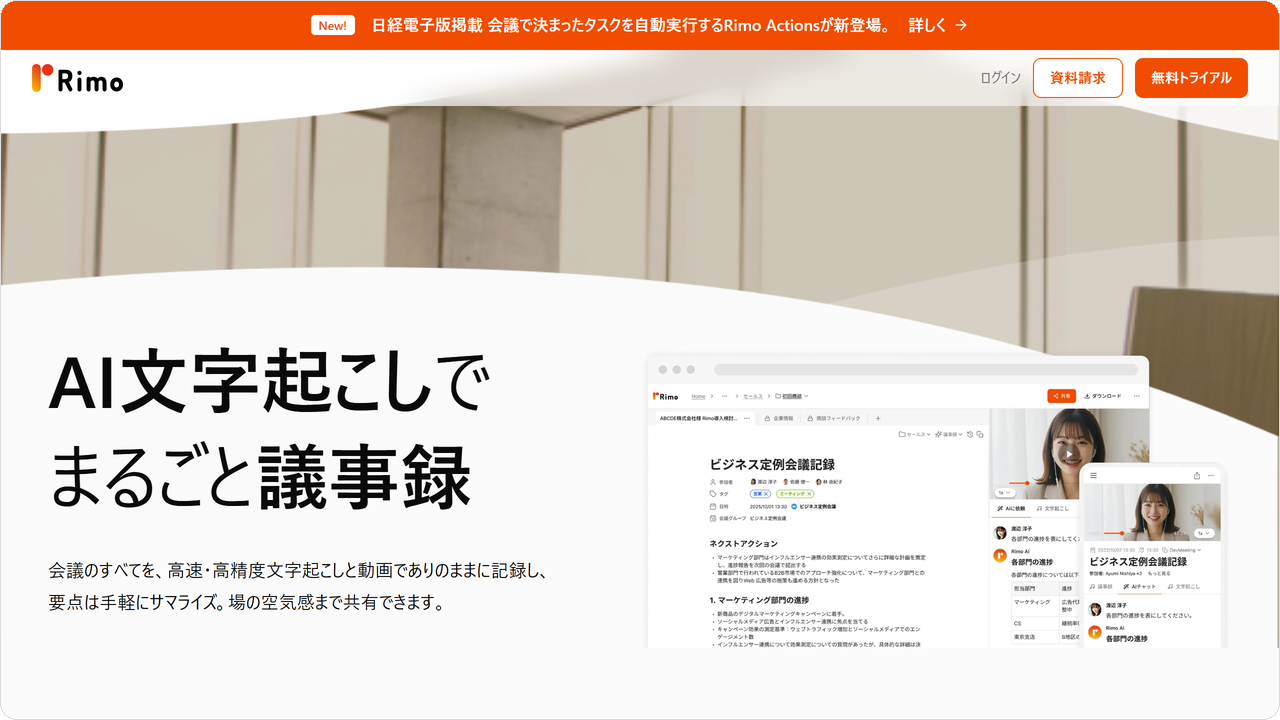
Task: Click the breadcrumb ellipsis after Home
Action: coord(724,396)
